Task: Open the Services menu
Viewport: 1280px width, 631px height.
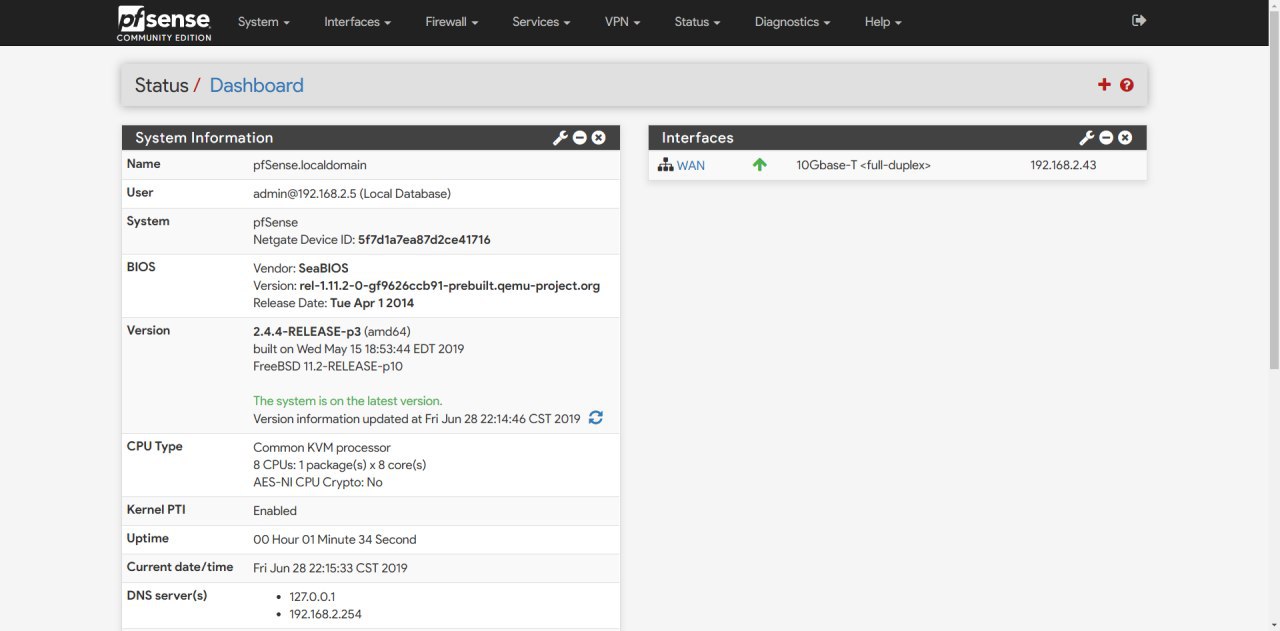Action: pyautogui.click(x=541, y=22)
